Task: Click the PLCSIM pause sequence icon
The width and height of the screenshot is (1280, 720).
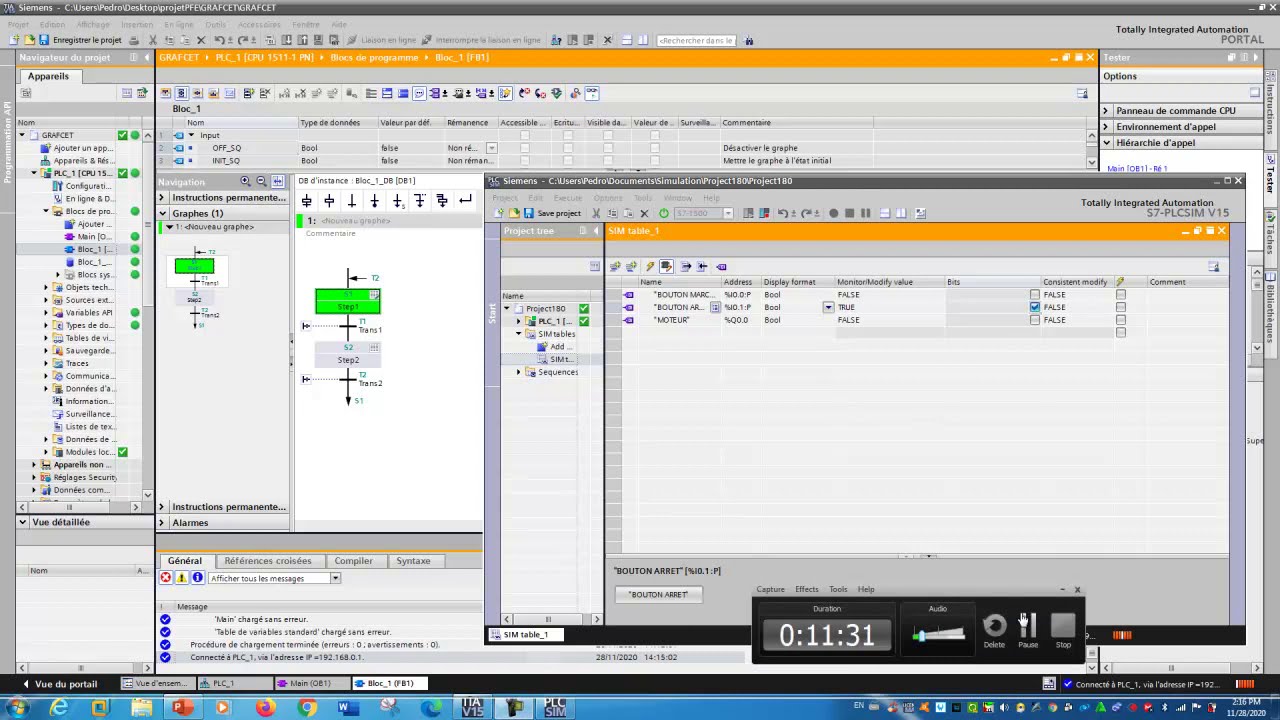Action: tap(865, 213)
